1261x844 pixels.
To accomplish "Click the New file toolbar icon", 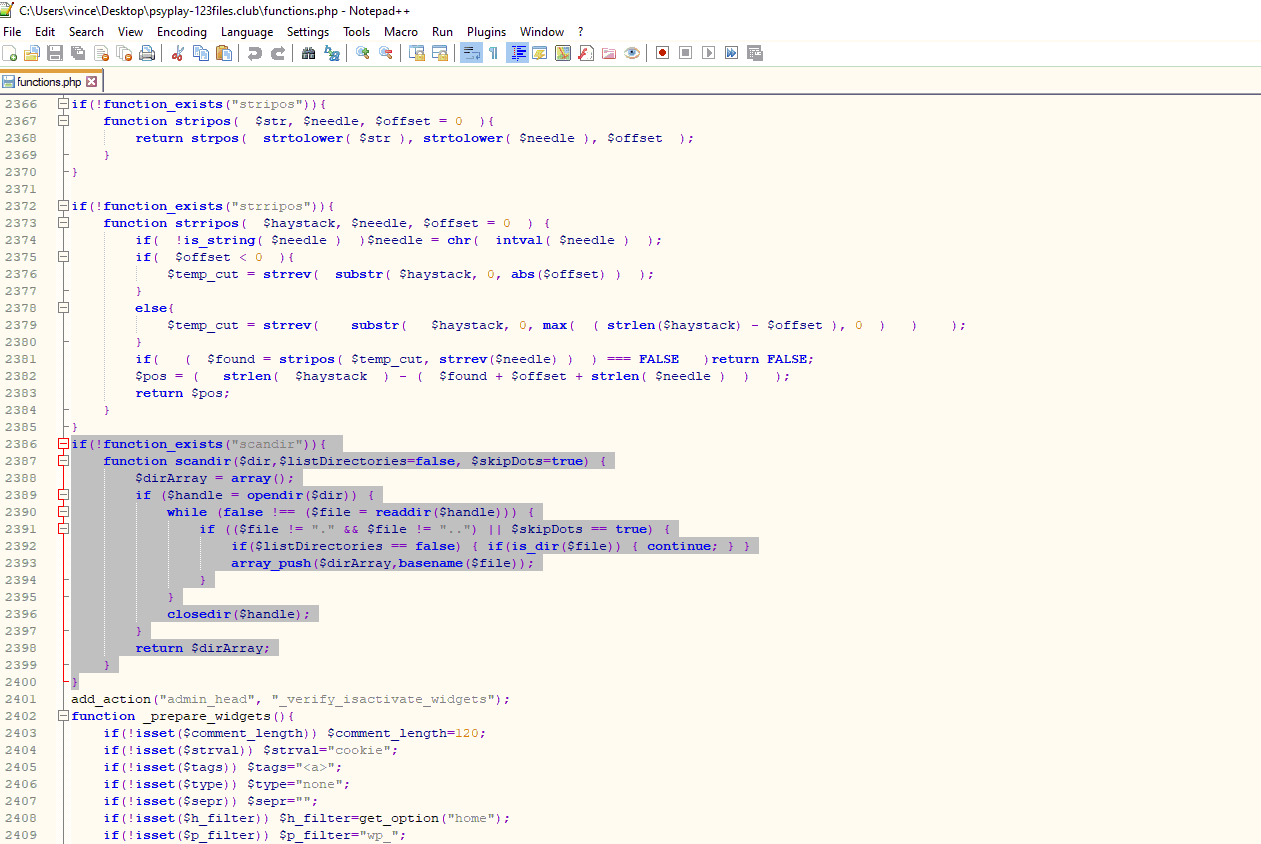I will click(10, 53).
